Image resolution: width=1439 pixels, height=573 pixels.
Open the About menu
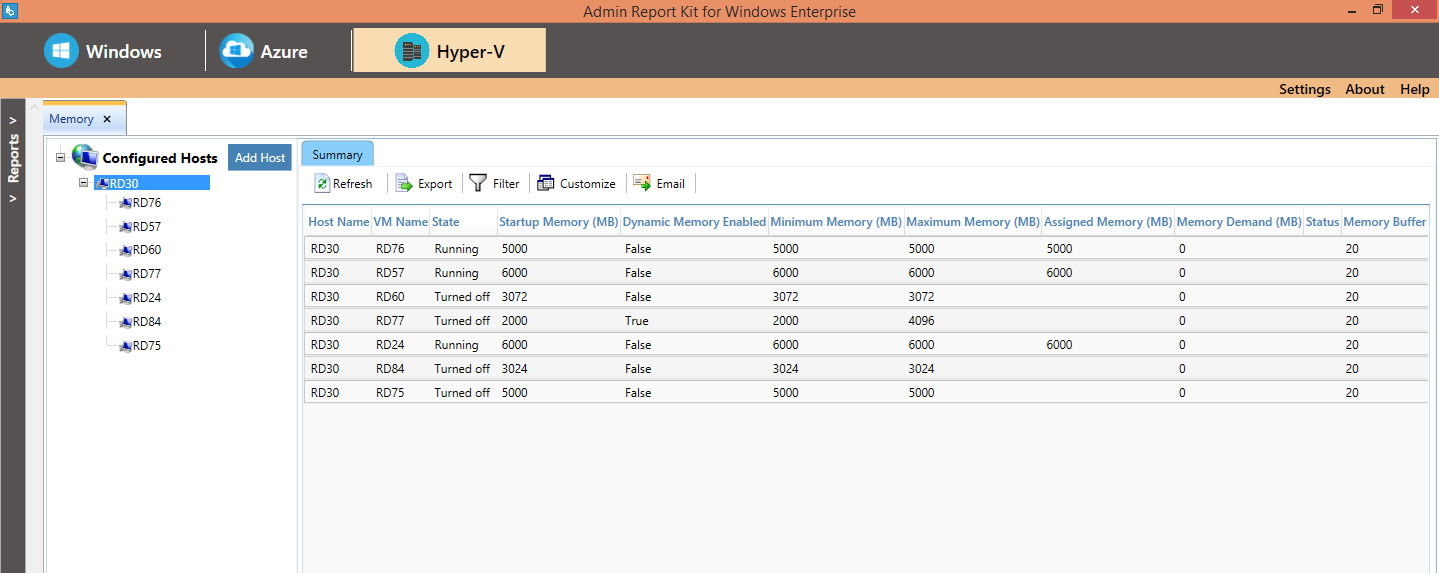(x=1365, y=89)
